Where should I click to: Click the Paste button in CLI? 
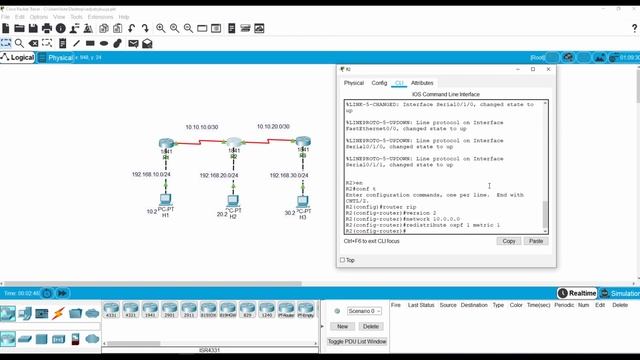536,241
